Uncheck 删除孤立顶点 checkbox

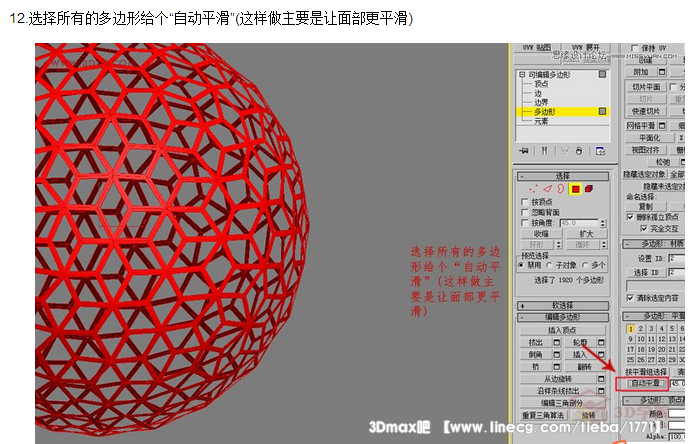click(630, 217)
